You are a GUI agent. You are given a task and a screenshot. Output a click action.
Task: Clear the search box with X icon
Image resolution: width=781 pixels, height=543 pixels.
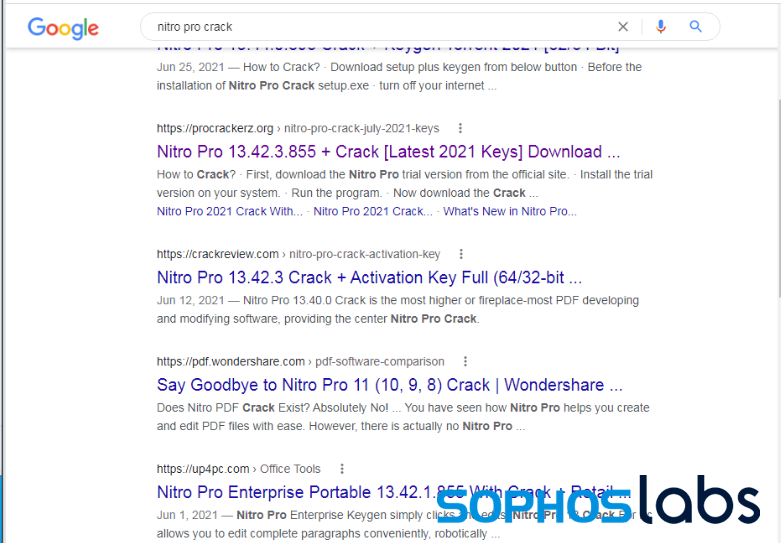623,26
